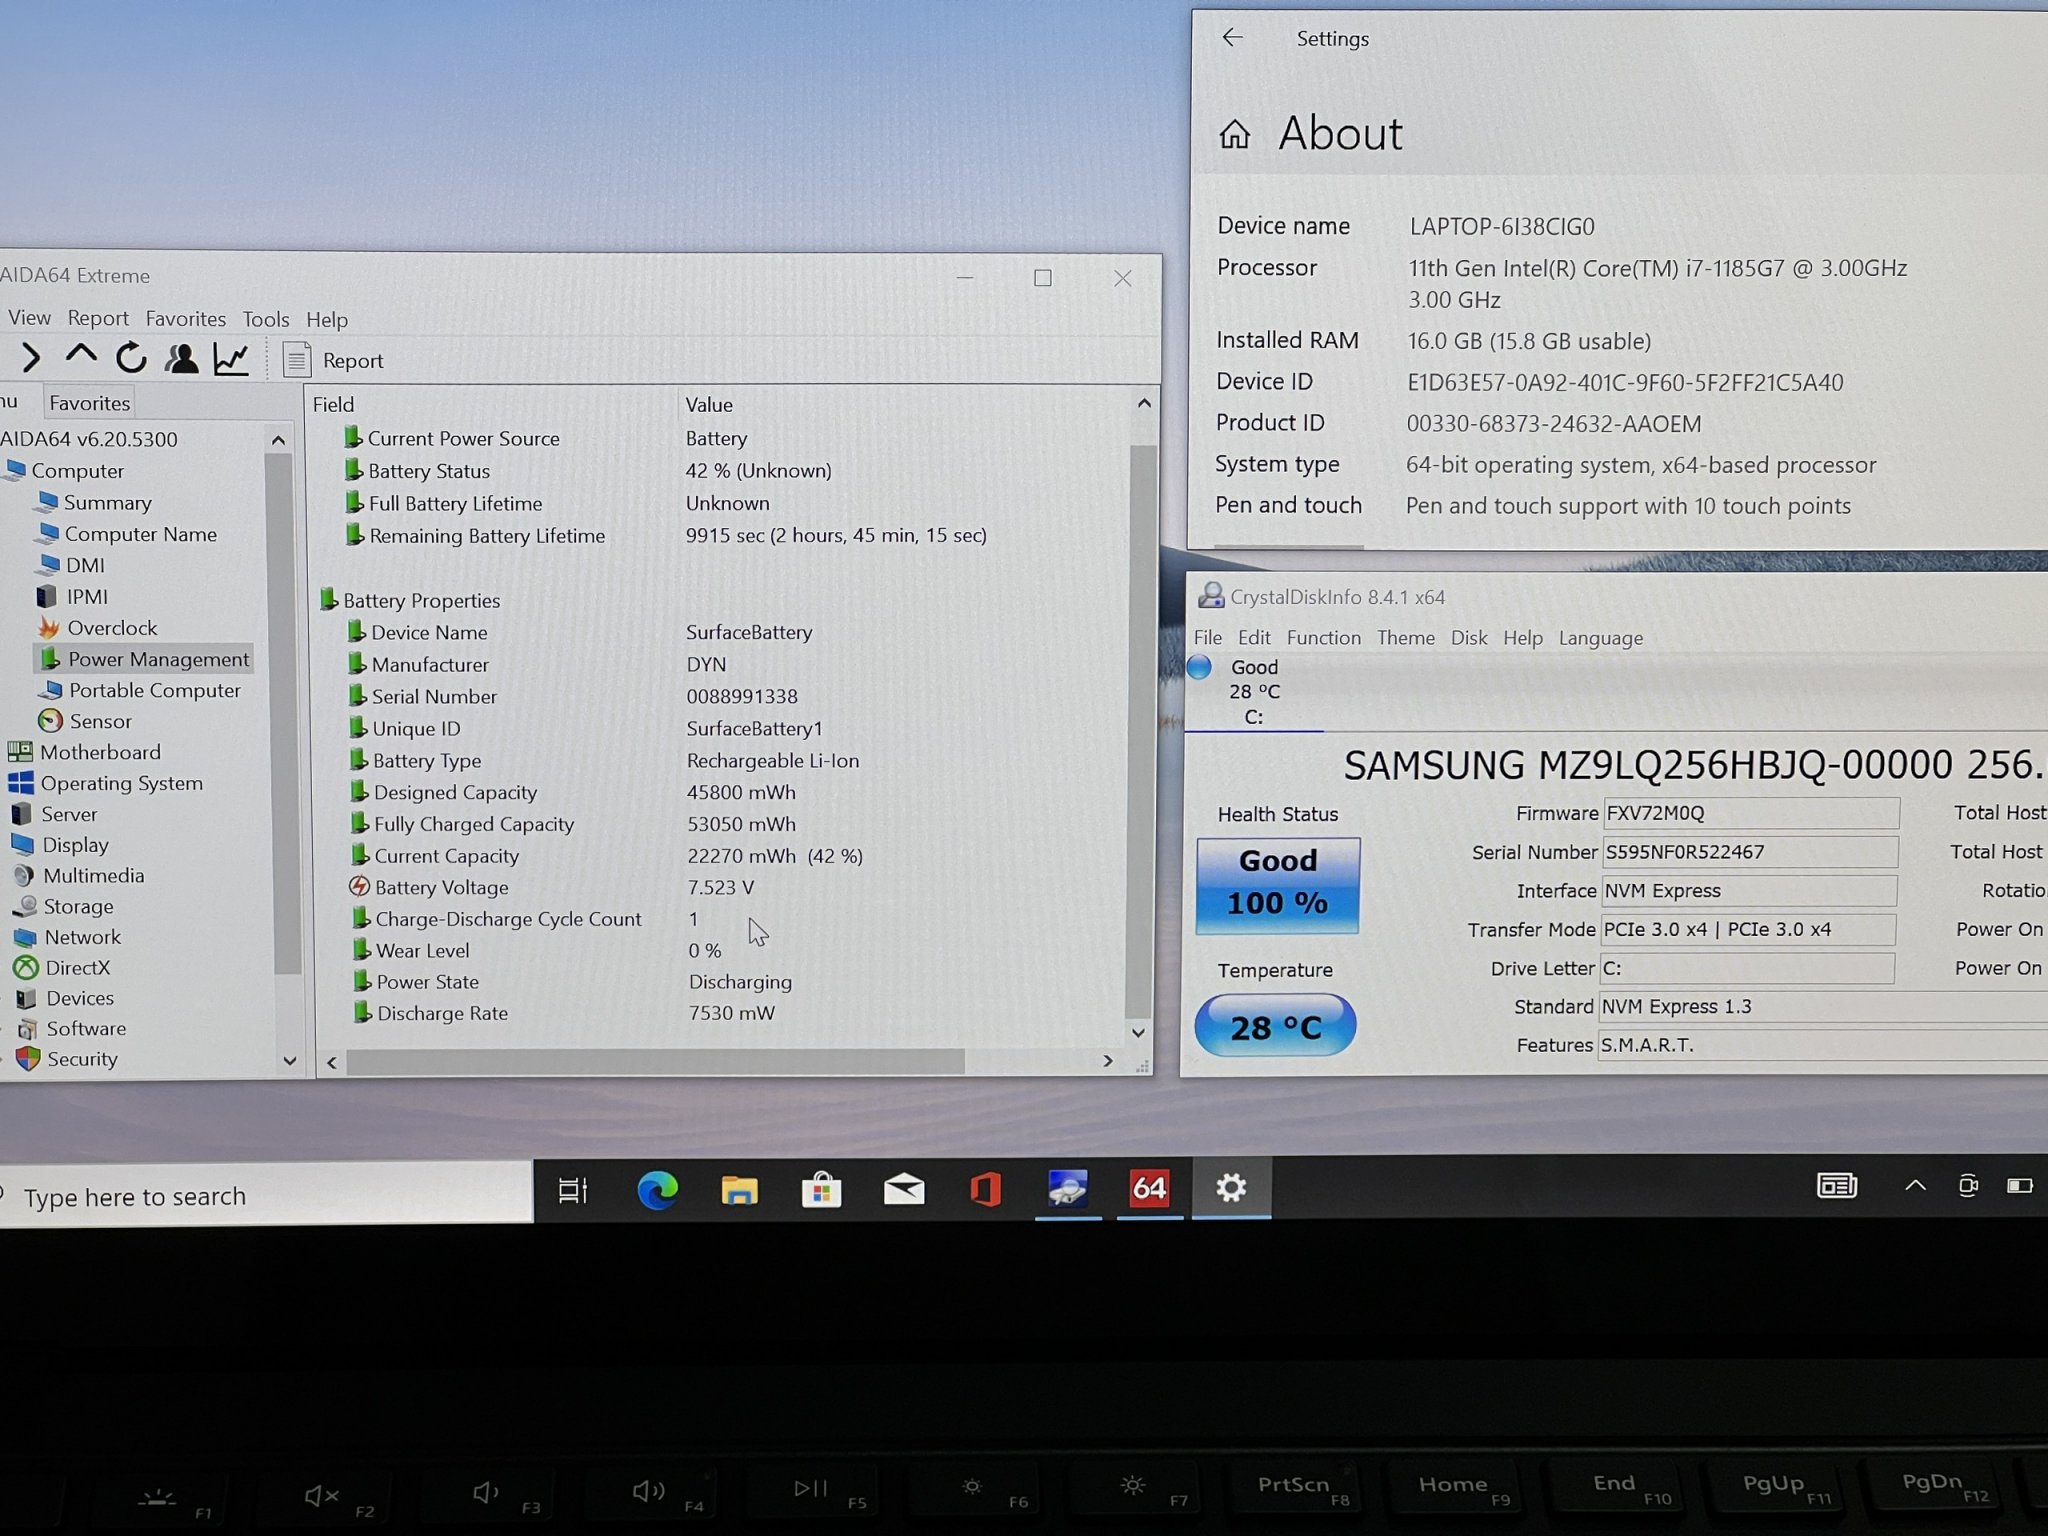Click the horizontal scrollbar in the value pane
This screenshot has width=2048, height=1536.
[x=655, y=1061]
